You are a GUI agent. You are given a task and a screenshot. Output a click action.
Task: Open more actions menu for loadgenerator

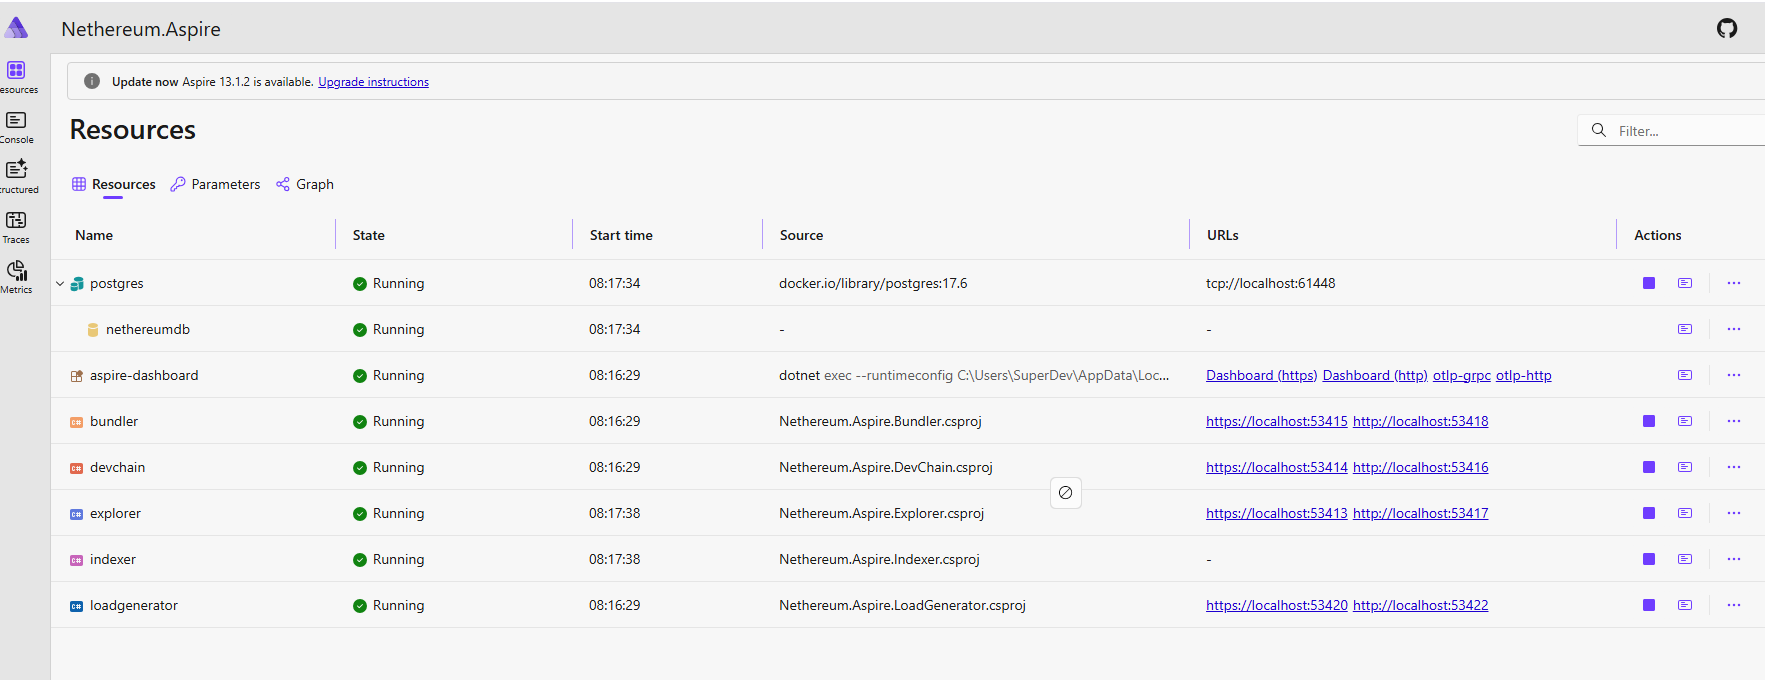click(1734, 605)
